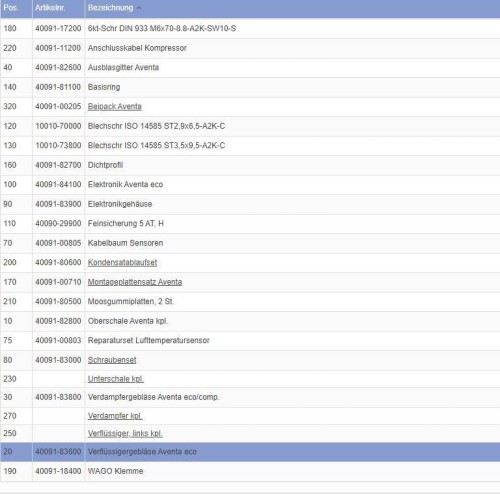Click the Pos. column header
500x494 pixels.
[x=10, y=8]
